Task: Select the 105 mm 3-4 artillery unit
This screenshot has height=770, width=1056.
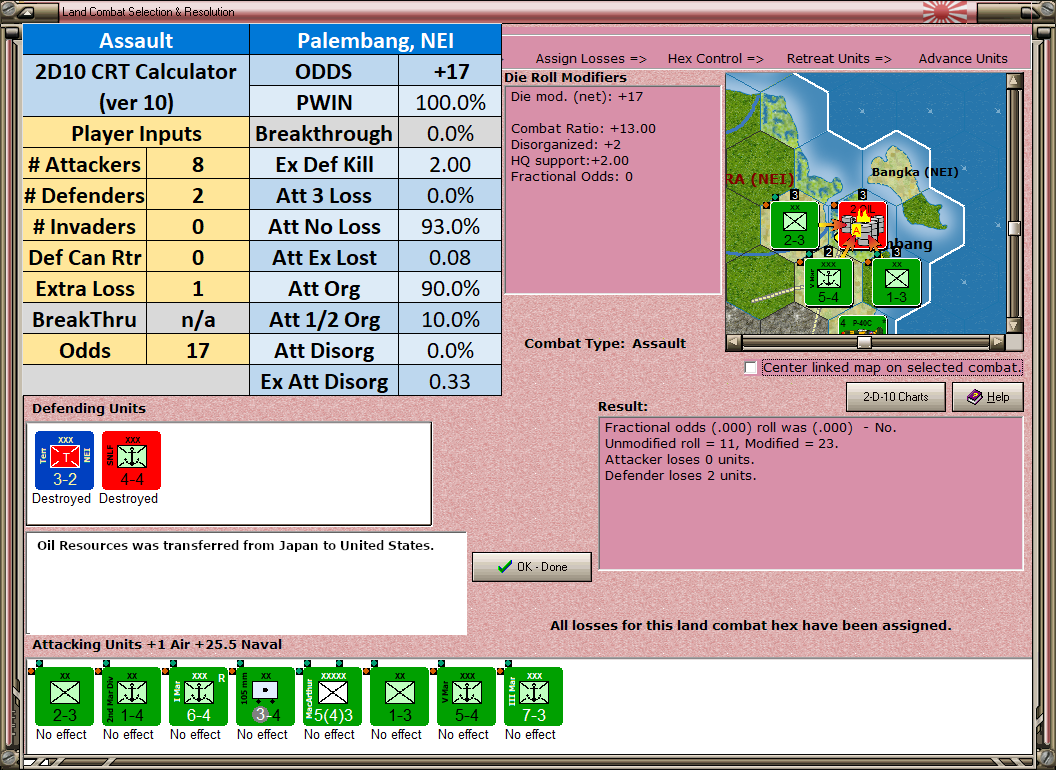Action: (265, 697)
